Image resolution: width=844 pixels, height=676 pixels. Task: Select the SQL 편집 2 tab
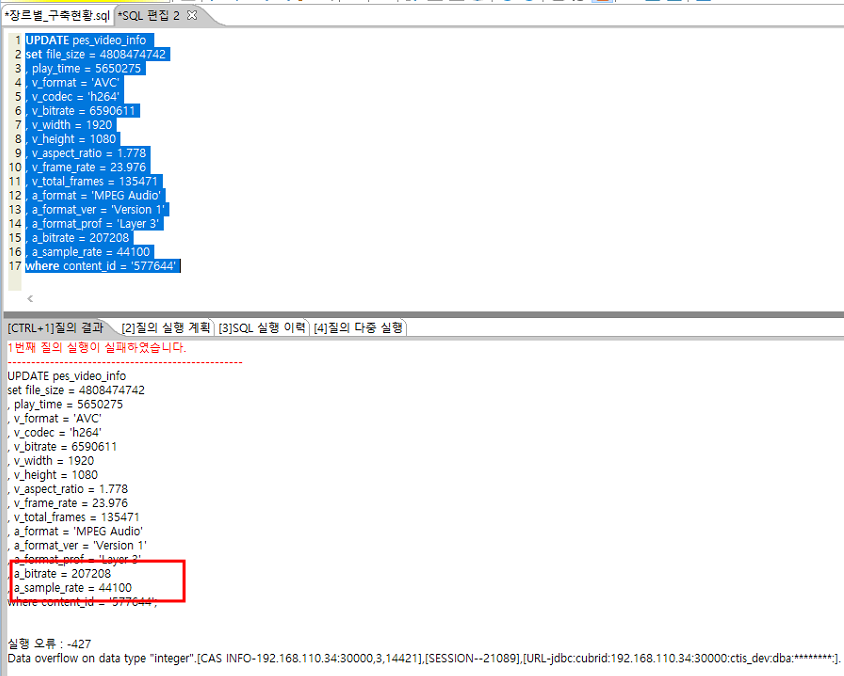pos(150,16)
